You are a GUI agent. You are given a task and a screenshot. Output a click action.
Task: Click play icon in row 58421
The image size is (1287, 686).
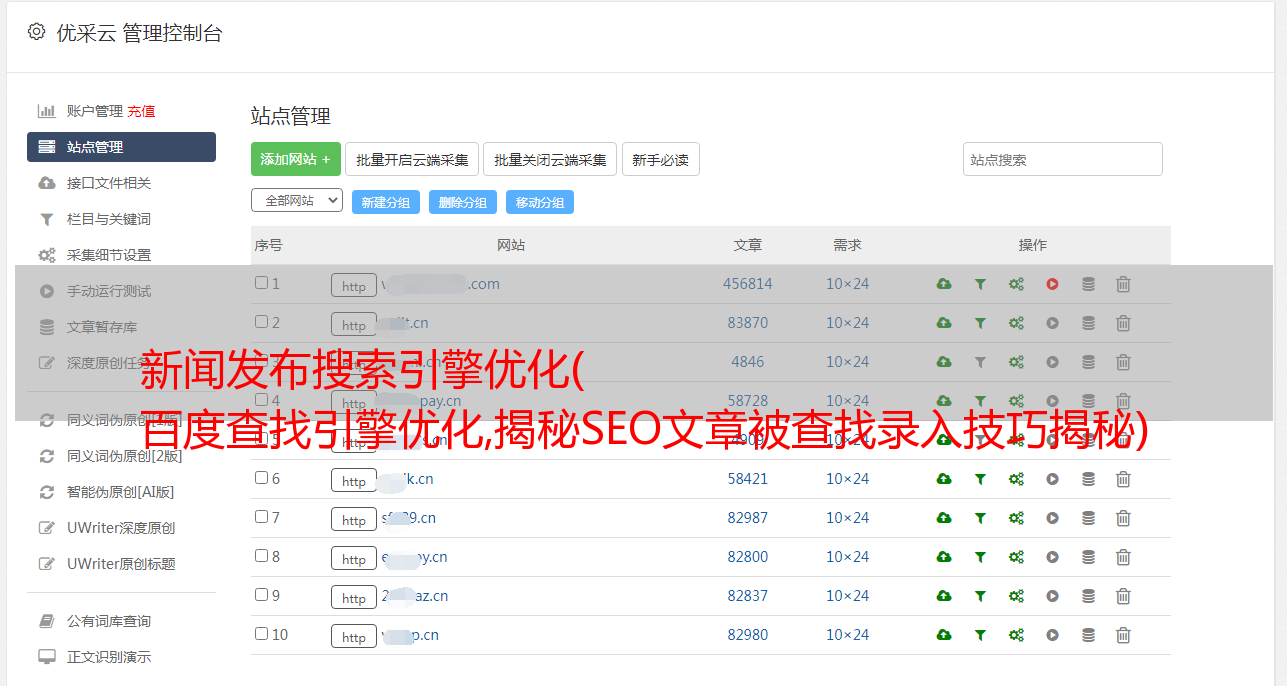(1052, 479)
